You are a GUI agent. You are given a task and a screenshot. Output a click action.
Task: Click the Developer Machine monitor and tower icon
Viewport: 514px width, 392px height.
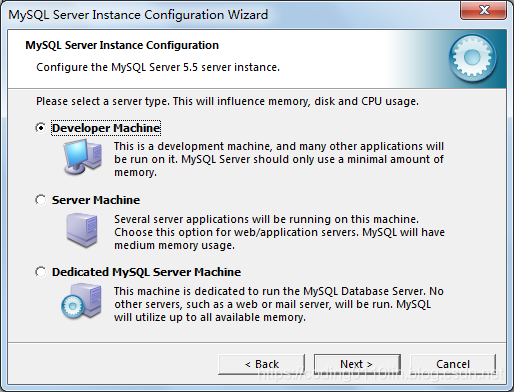tap(83, 157)
